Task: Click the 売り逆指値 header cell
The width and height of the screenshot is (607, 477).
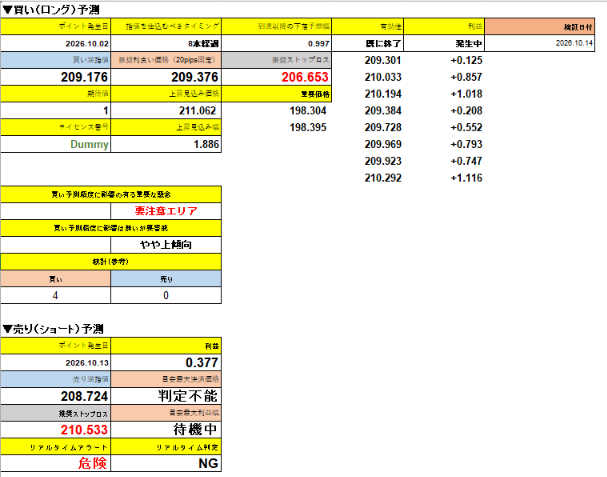Action: click(x=56, y=379)
